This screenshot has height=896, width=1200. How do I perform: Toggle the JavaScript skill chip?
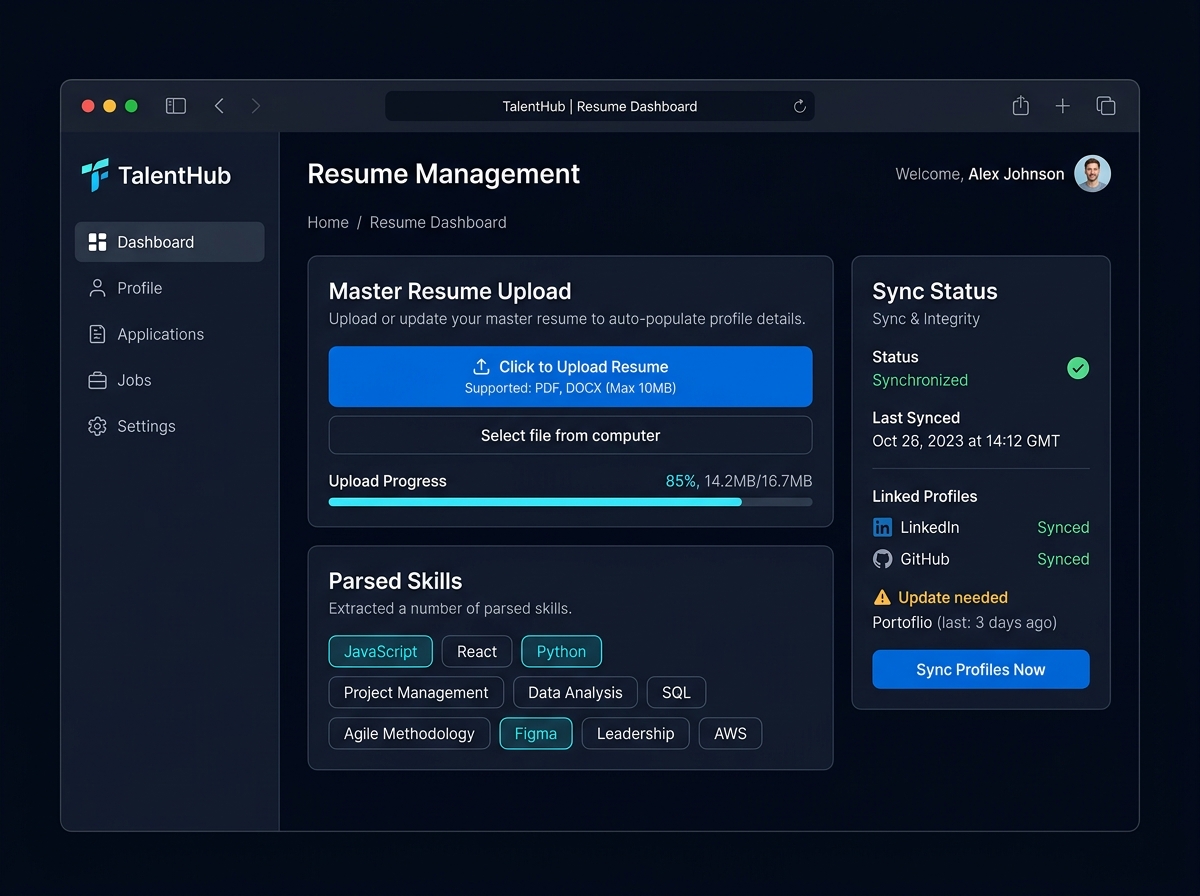tap(381, 651)
